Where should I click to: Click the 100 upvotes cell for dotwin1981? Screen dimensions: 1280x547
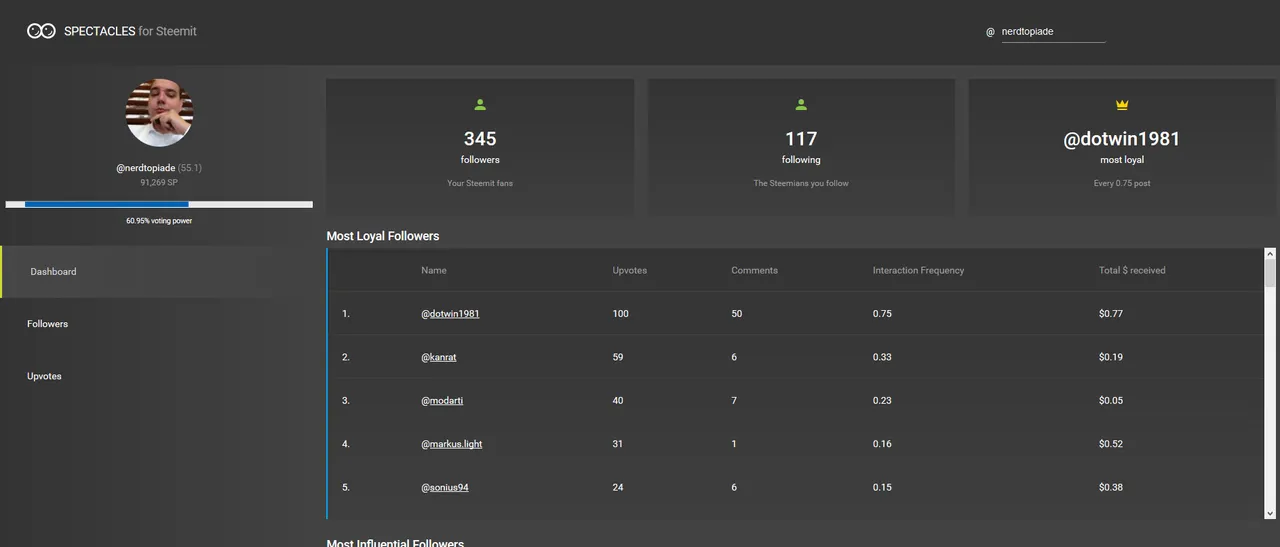click(621, 314)
